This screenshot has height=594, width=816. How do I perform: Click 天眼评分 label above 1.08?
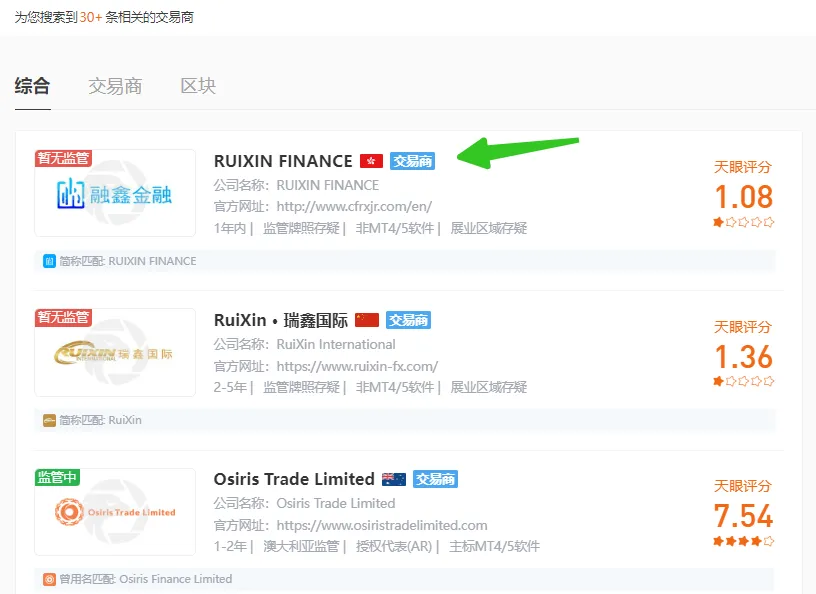[x=743, y=167]
